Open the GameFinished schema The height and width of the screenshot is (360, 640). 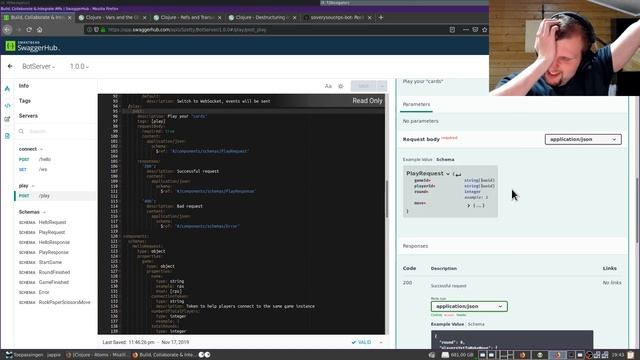(x=55, y=282)
